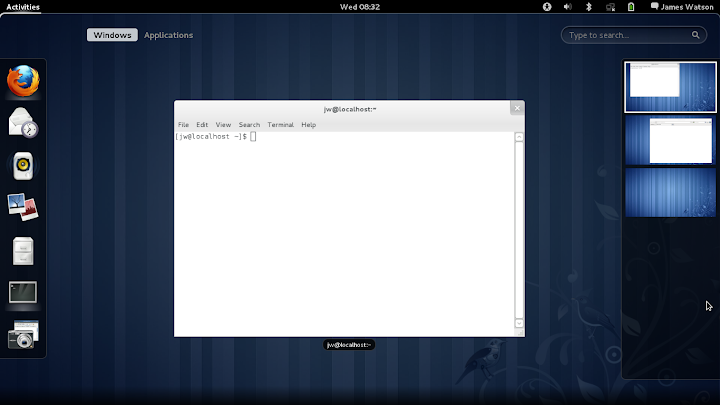Click the search magnifier icon

tap(695, 35)
